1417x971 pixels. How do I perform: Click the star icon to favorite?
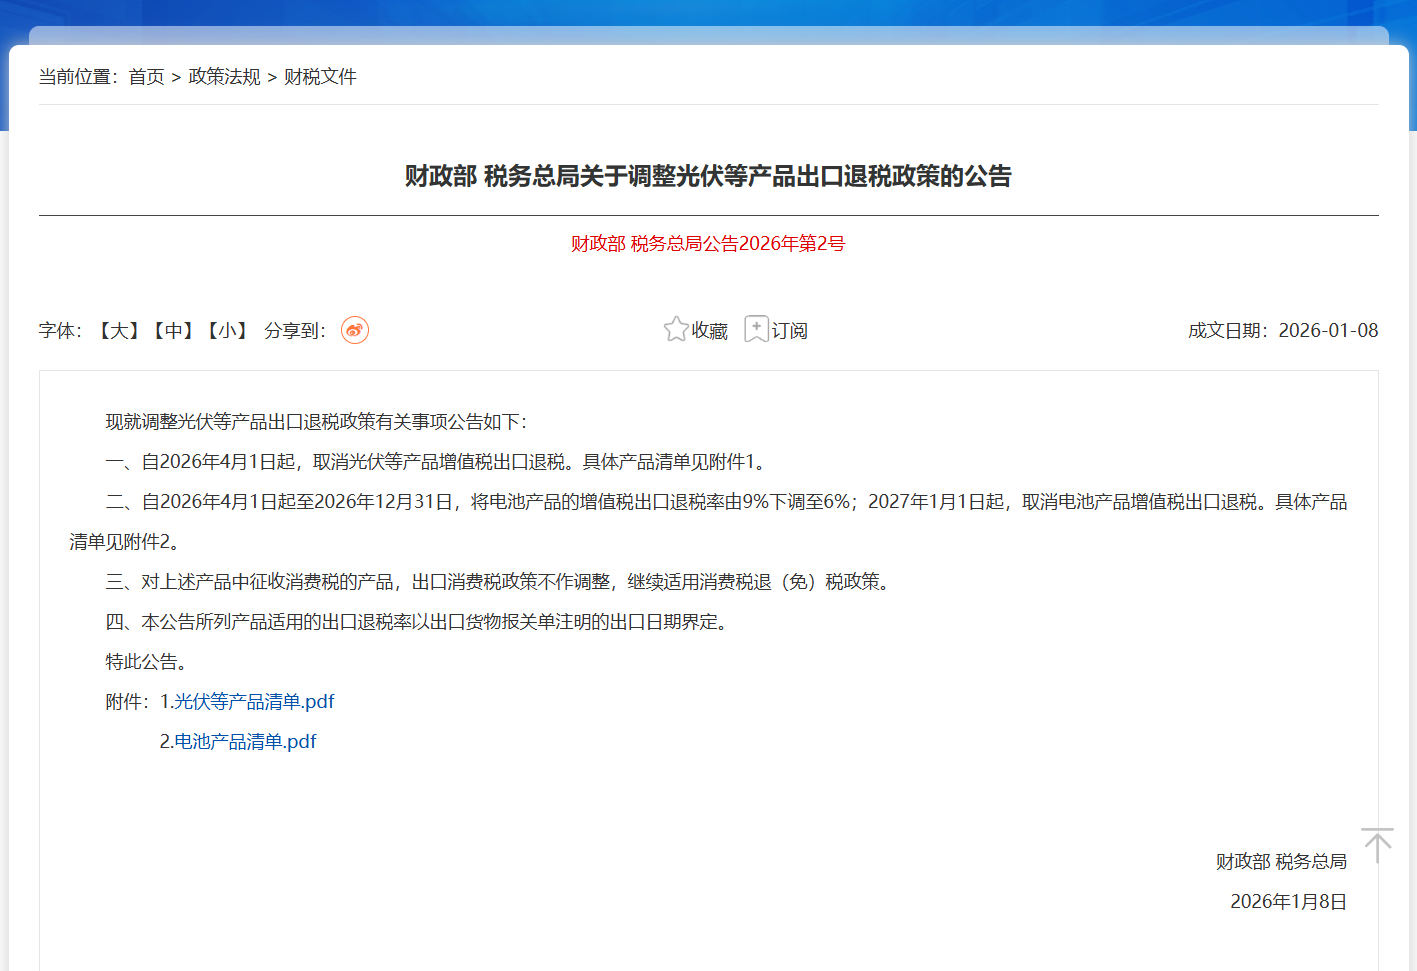pyautogui.click(x=676, y=329)
